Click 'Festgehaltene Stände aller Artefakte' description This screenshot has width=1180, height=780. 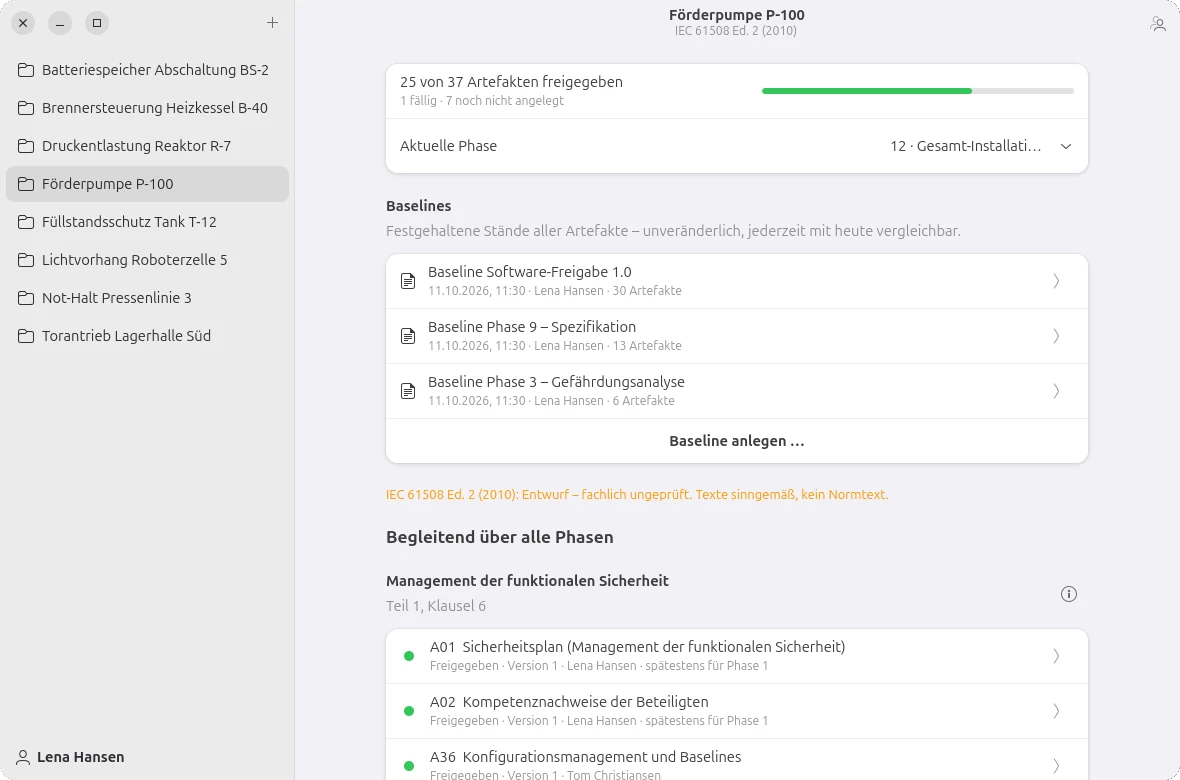673,231
